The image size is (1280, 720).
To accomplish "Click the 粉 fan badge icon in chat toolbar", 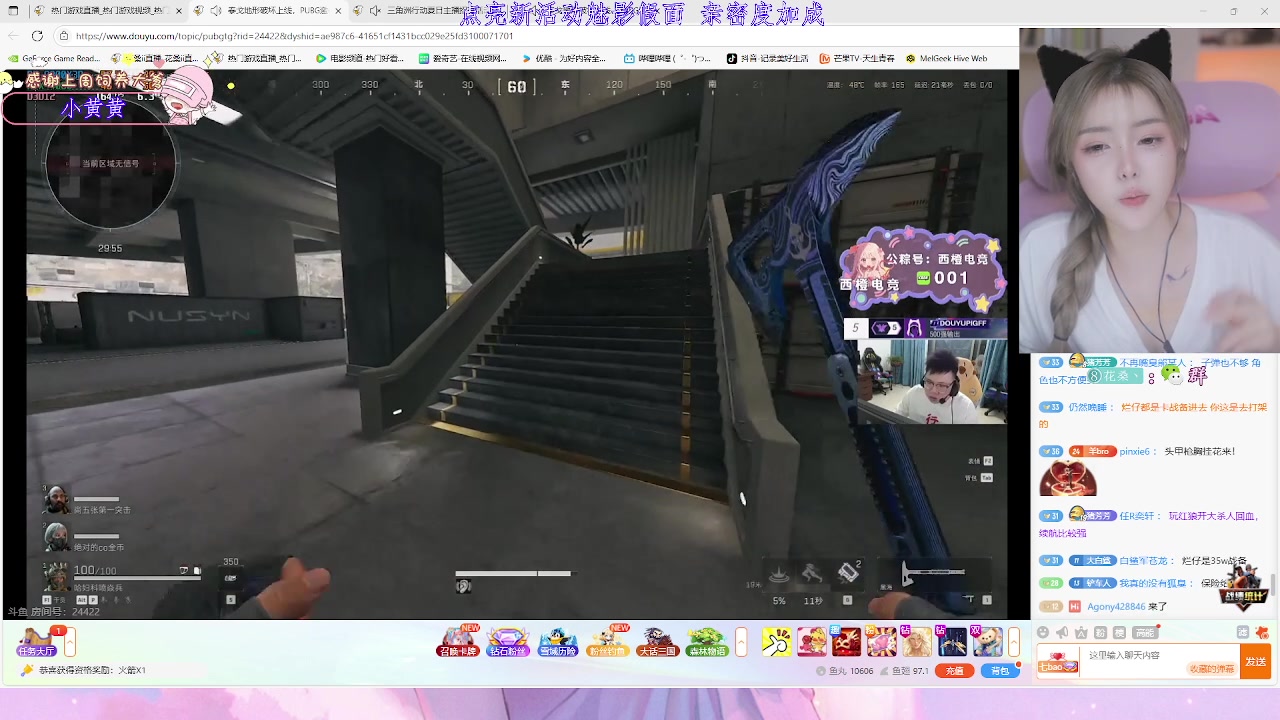I will tap(1100, 632).
